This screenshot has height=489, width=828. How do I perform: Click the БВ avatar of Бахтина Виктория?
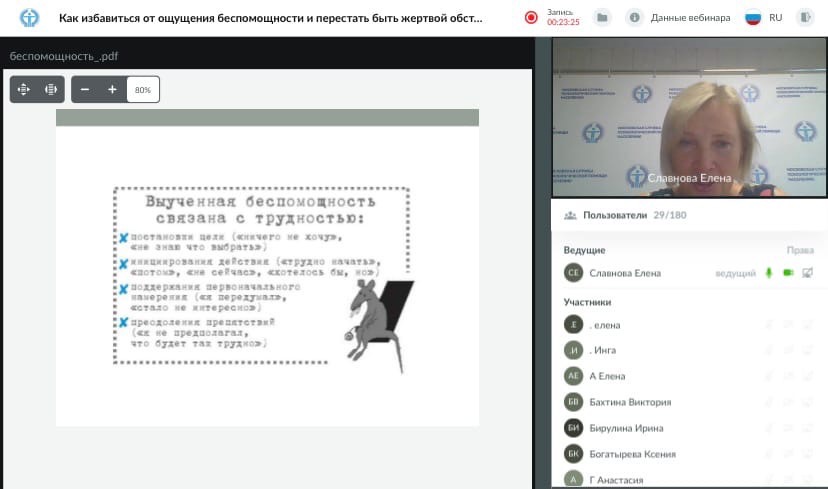[x=573, y=402]
